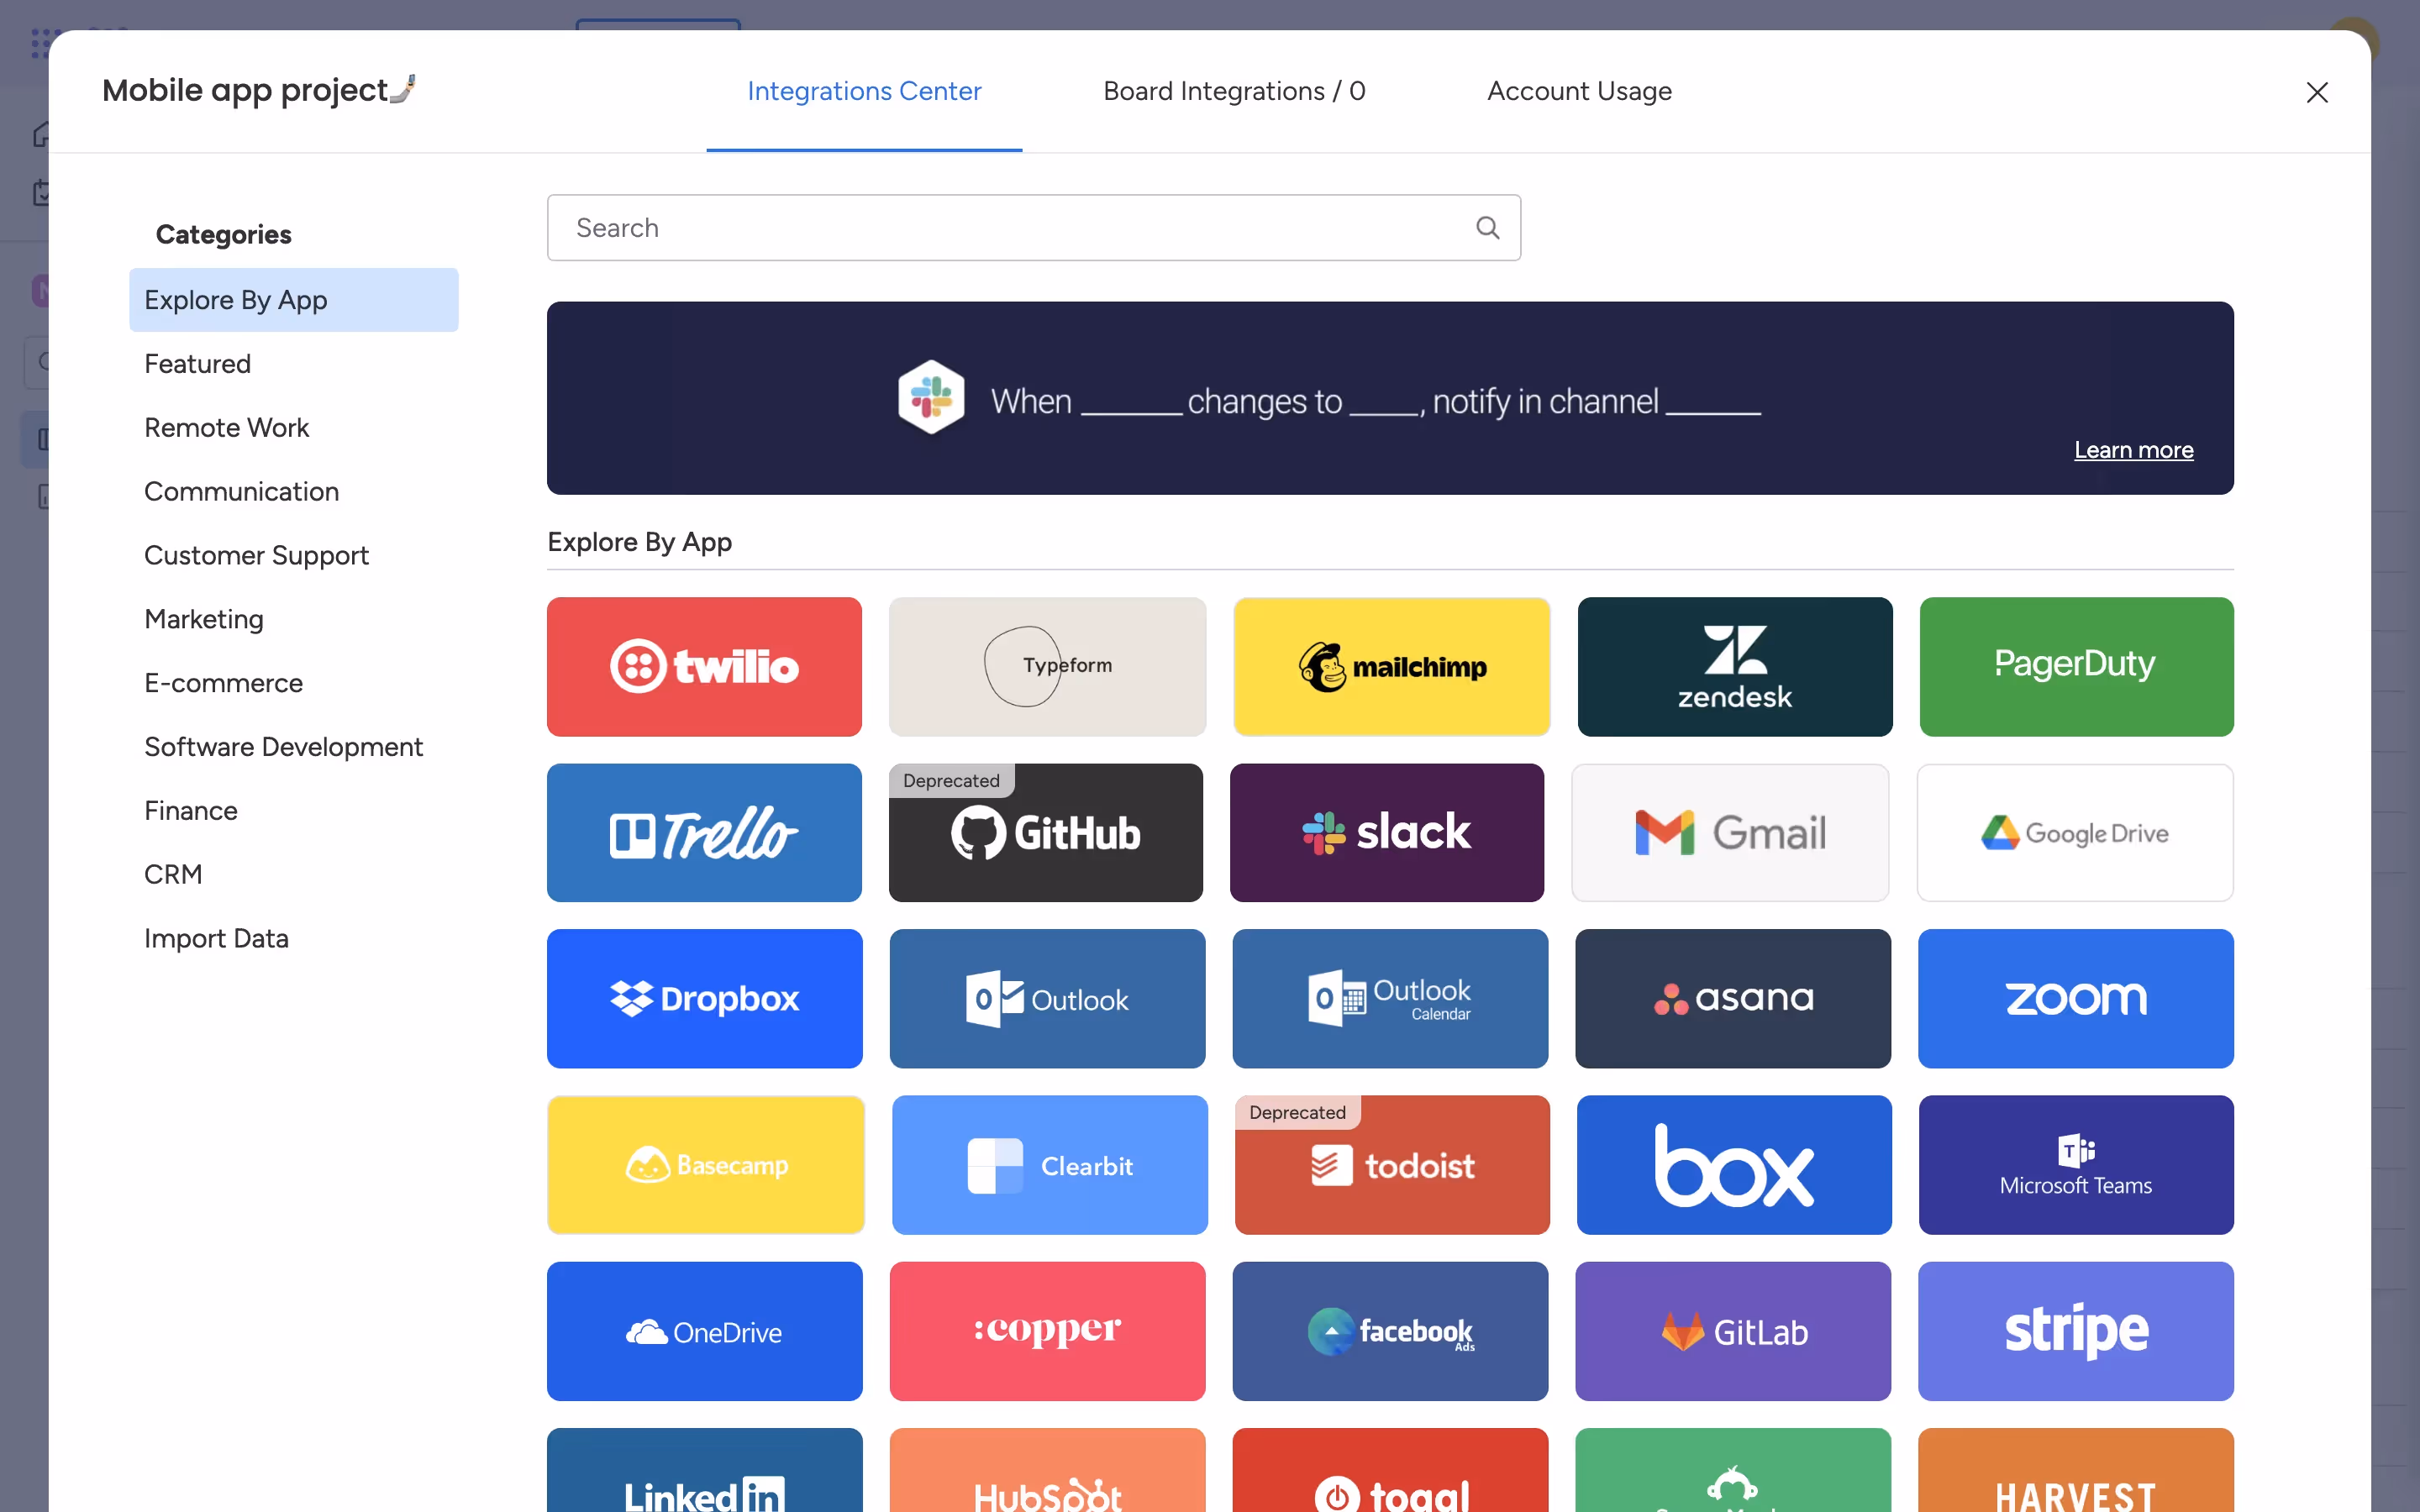Open the Account Usage tab
The height and width of the screenshot is (1512, 2420).
click(1579, 91)
